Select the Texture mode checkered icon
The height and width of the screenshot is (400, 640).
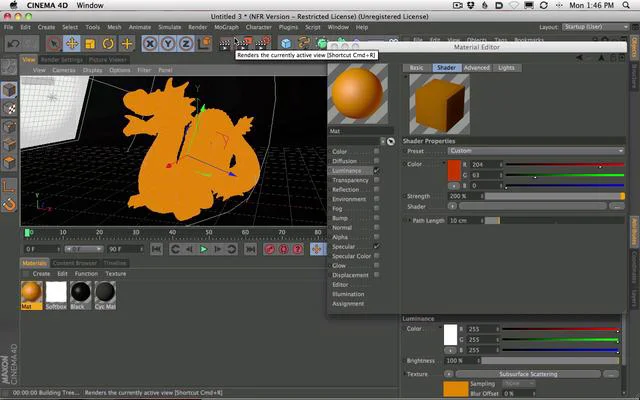9,109
